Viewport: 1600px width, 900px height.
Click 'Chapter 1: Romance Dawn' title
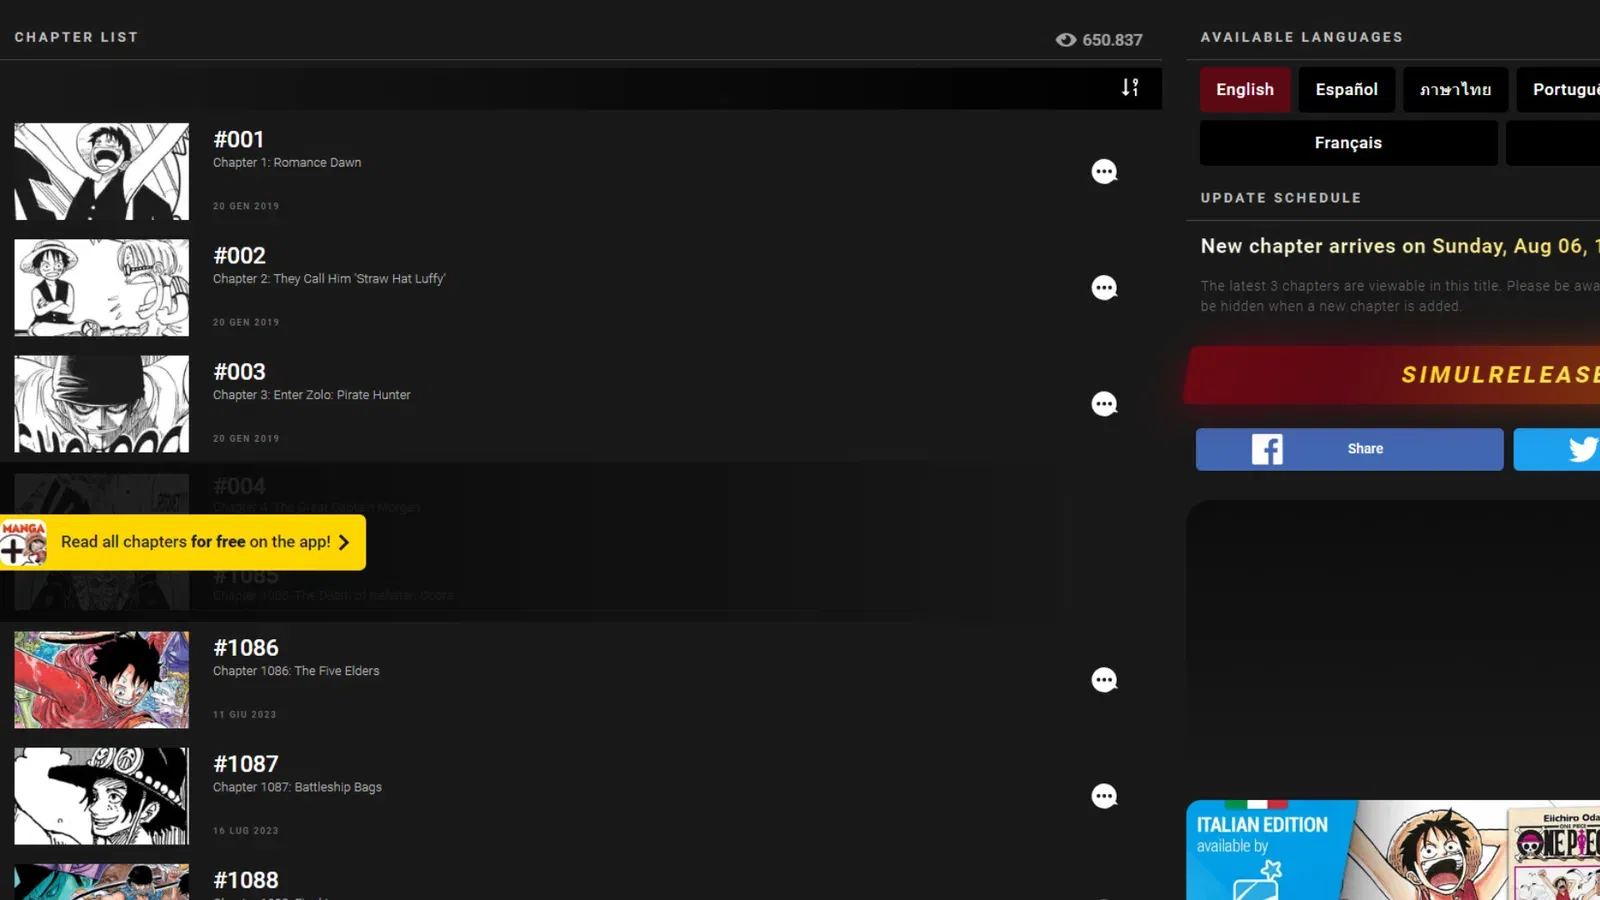tap(287, 162)
